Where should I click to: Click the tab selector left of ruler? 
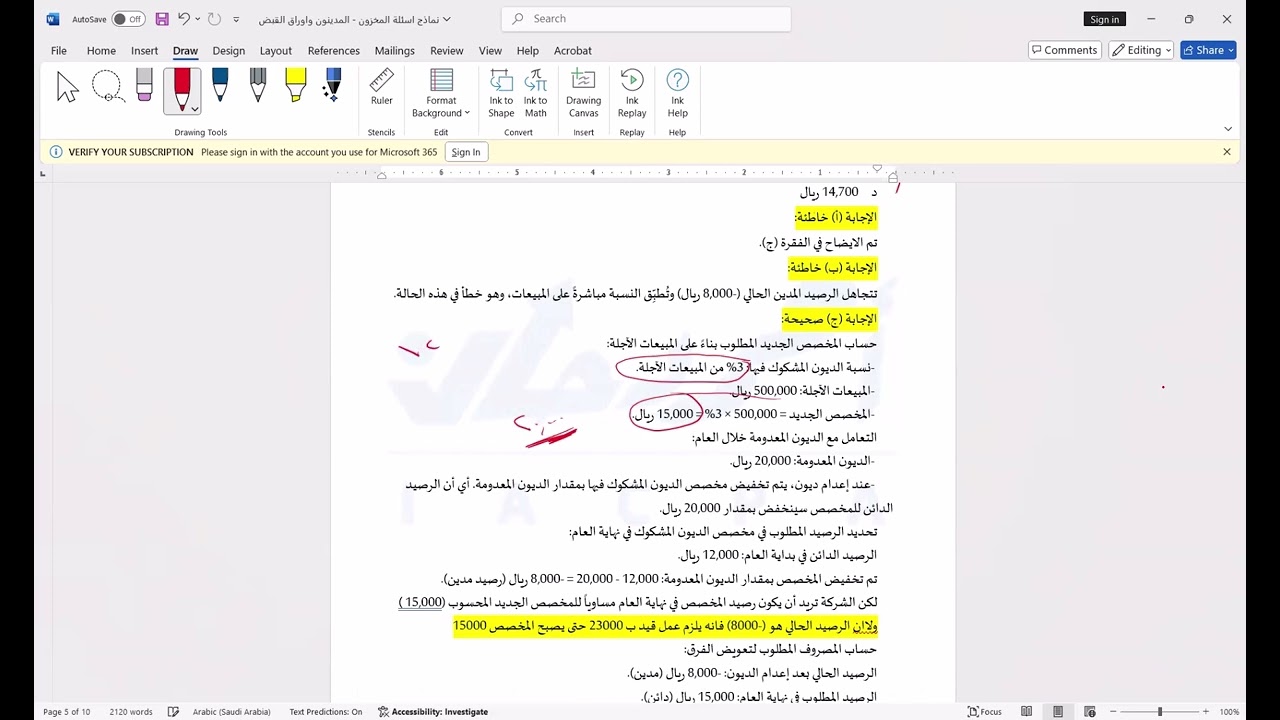pos(42,174)
